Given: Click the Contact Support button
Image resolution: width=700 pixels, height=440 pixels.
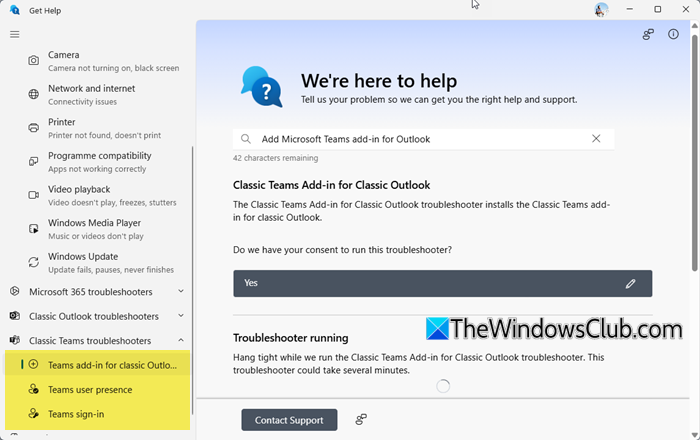Looking at the screenshot, I should tap(289, 420).
